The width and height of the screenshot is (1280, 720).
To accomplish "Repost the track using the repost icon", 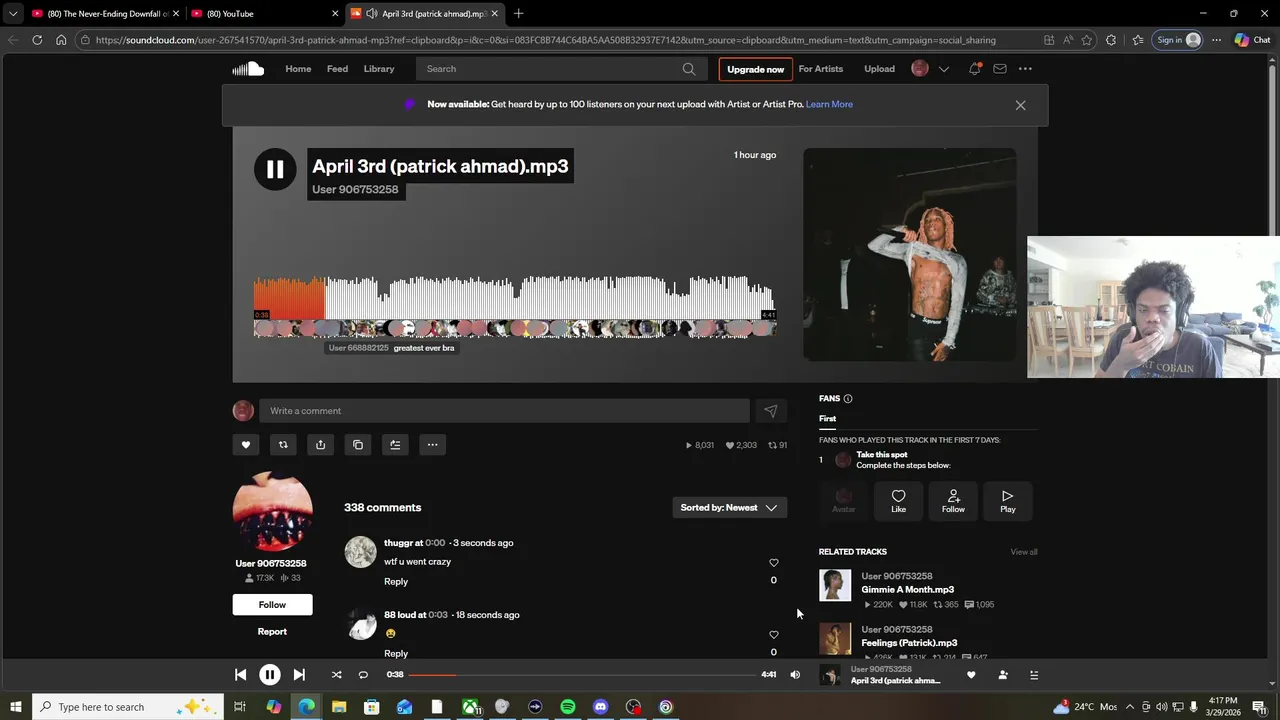I will (x=283, y=445).
